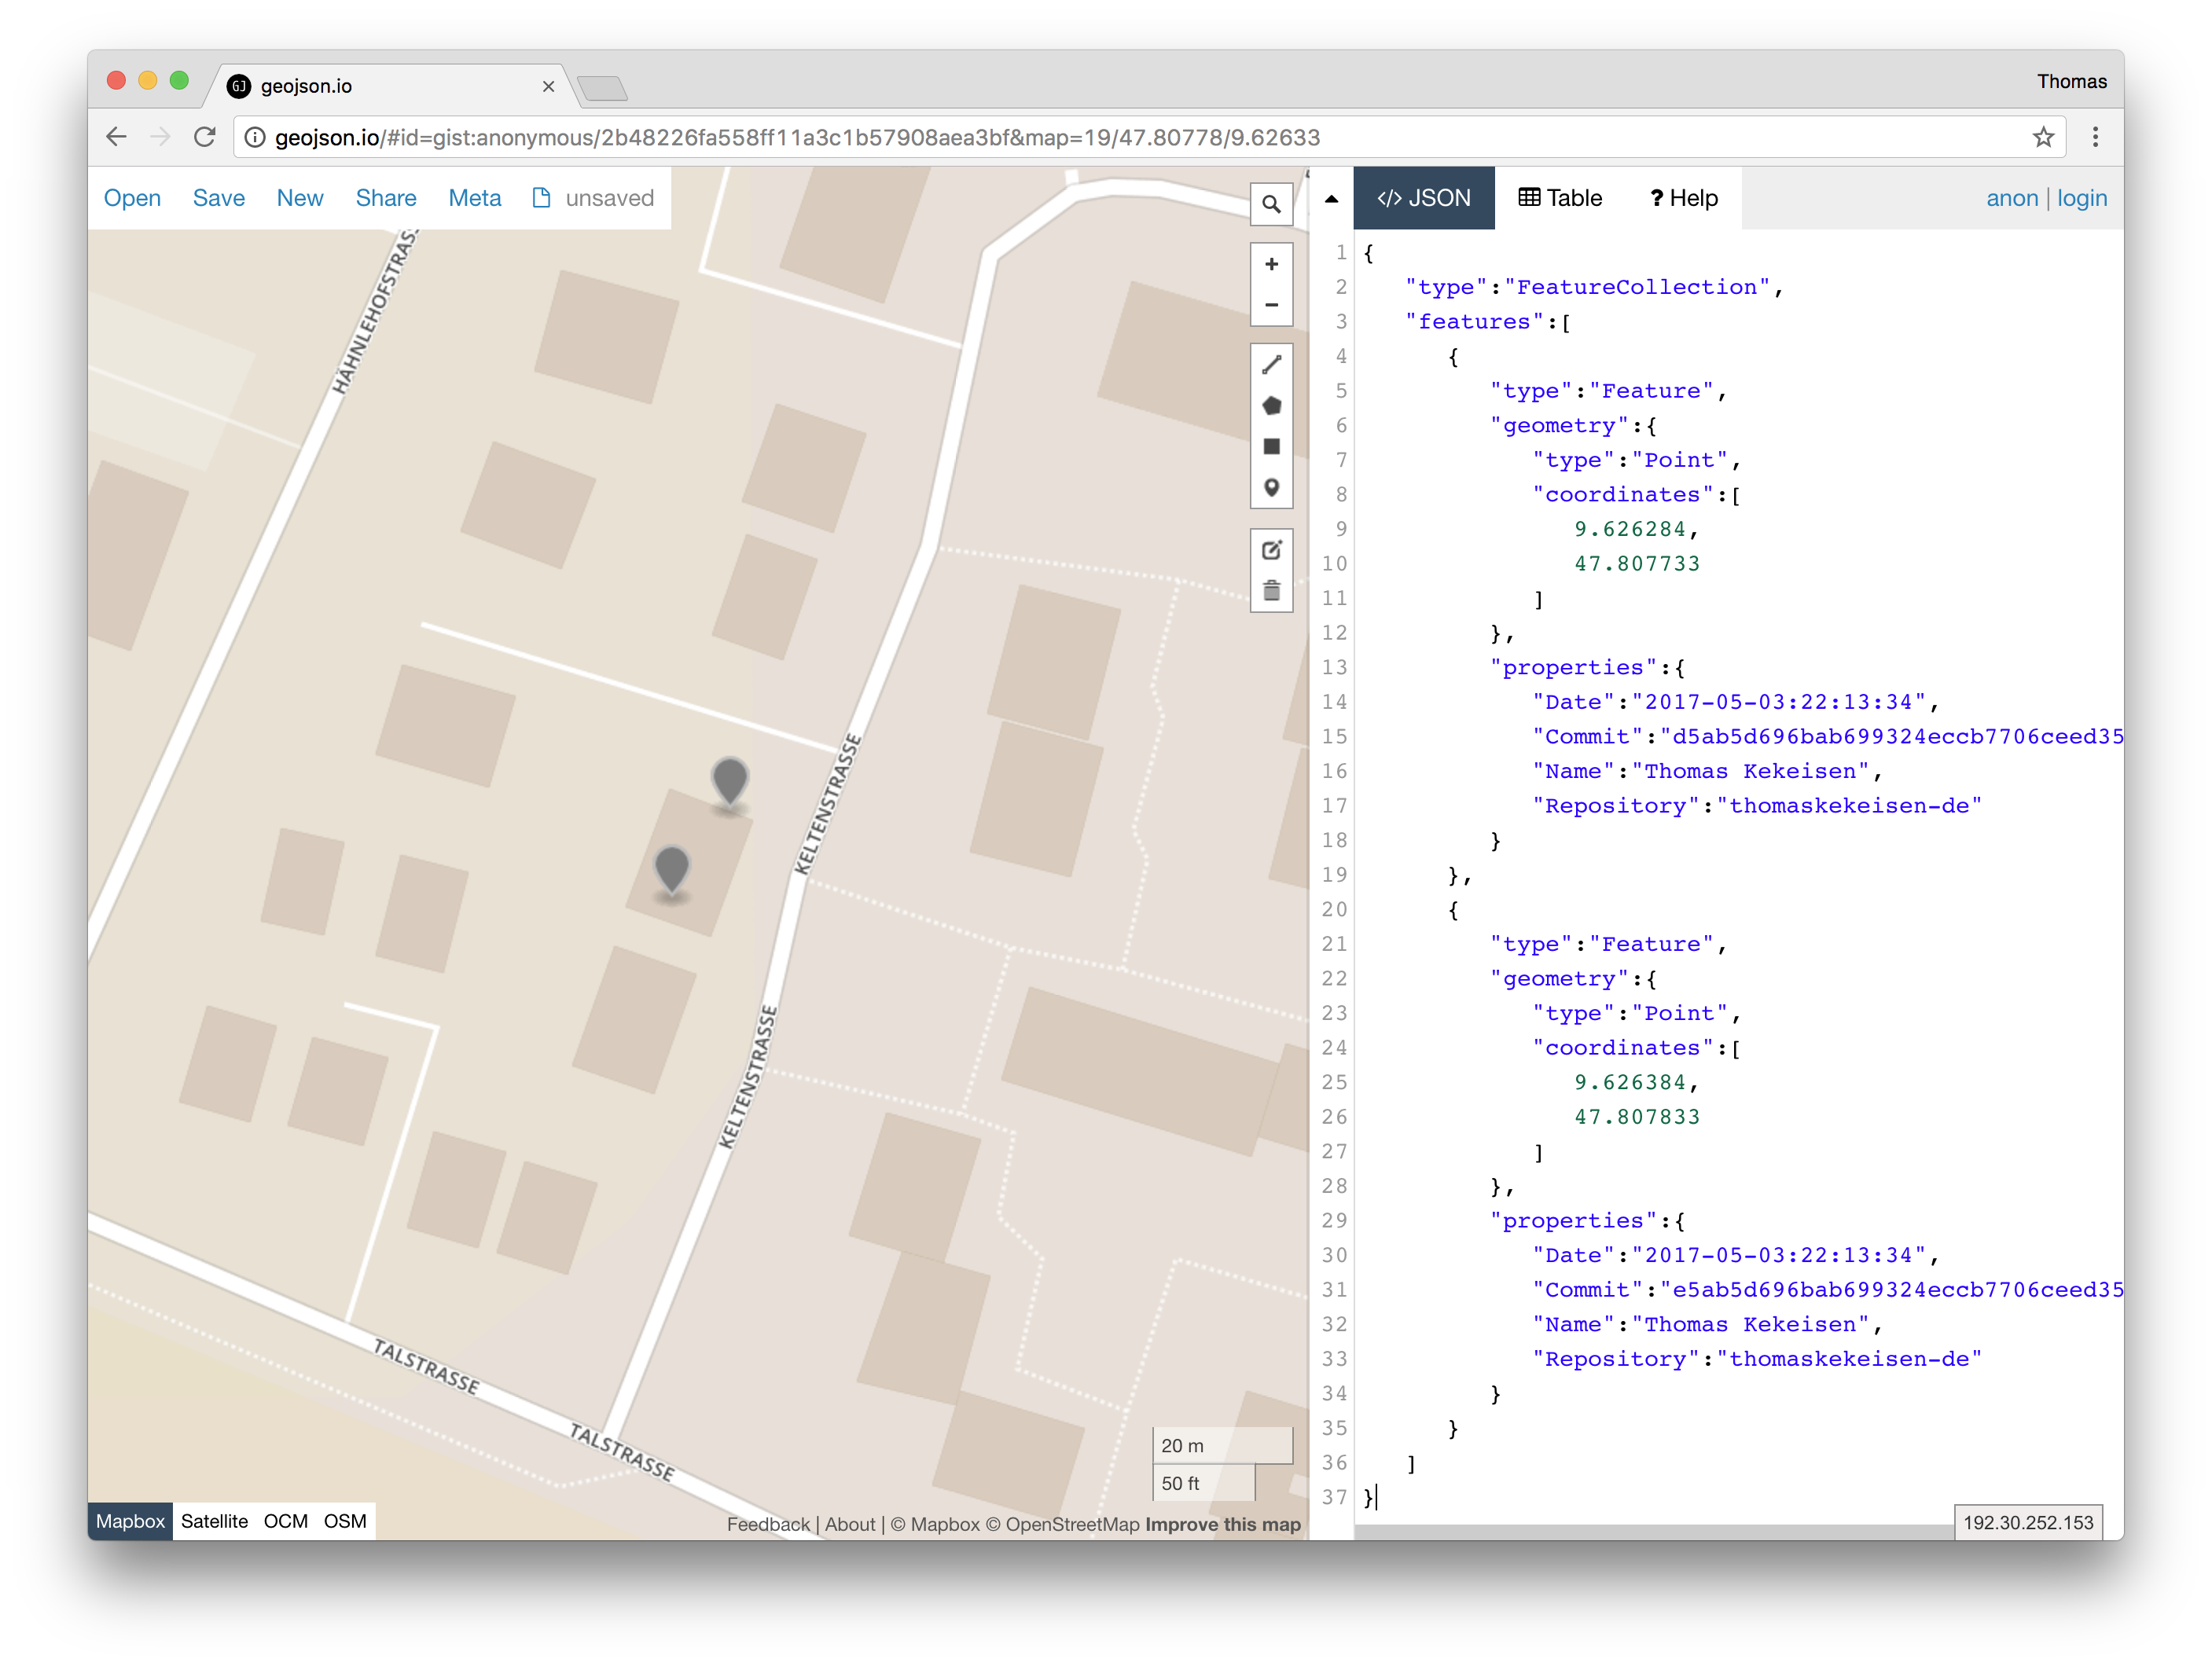Click the horizontal scrollbar under JSON editor

[1650, 1532]
